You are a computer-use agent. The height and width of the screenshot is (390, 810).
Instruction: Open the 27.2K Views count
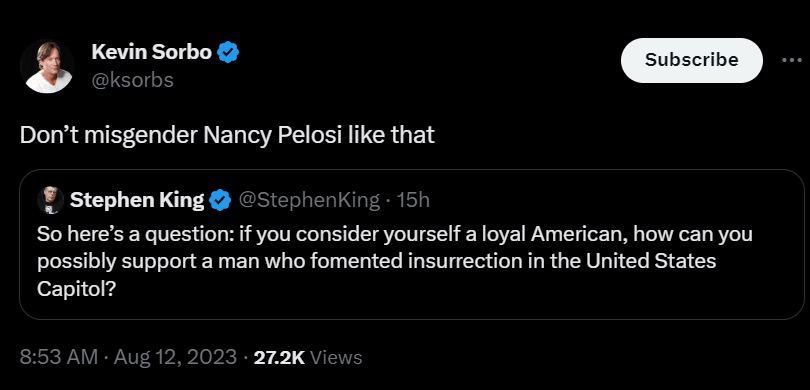pos(308,357)
